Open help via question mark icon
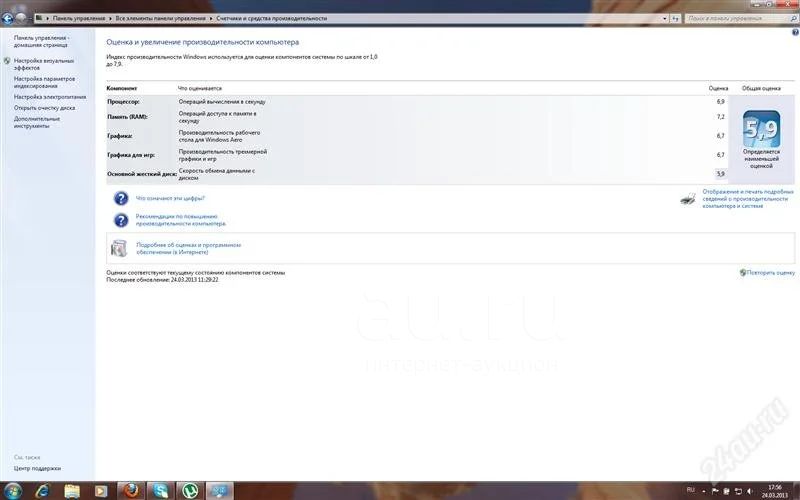This screenshot has width=800, height=500. click(x=795, y=32)
